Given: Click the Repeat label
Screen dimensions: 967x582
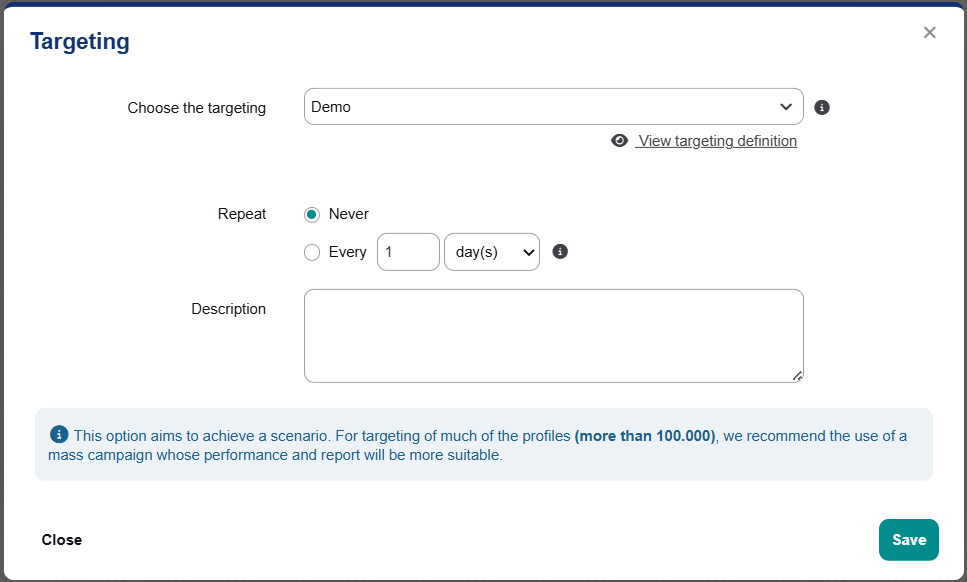Looking at the screenshot, I should click(x=242, y=214).
